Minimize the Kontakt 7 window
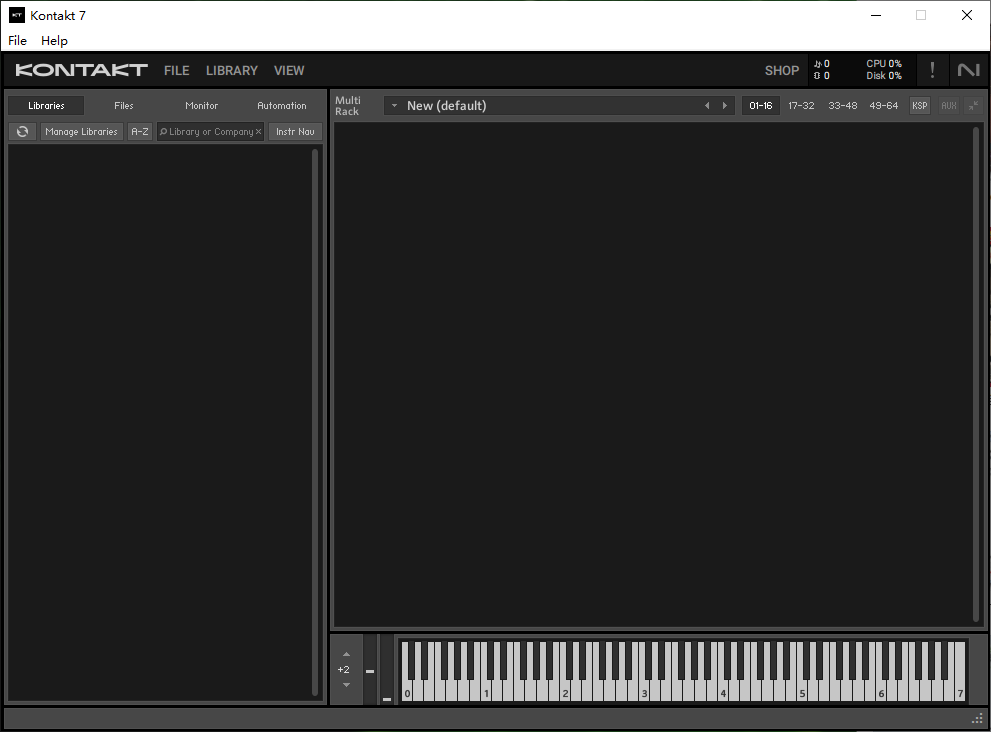The height and width of the screenshot is (732, 991). [876, 15]
